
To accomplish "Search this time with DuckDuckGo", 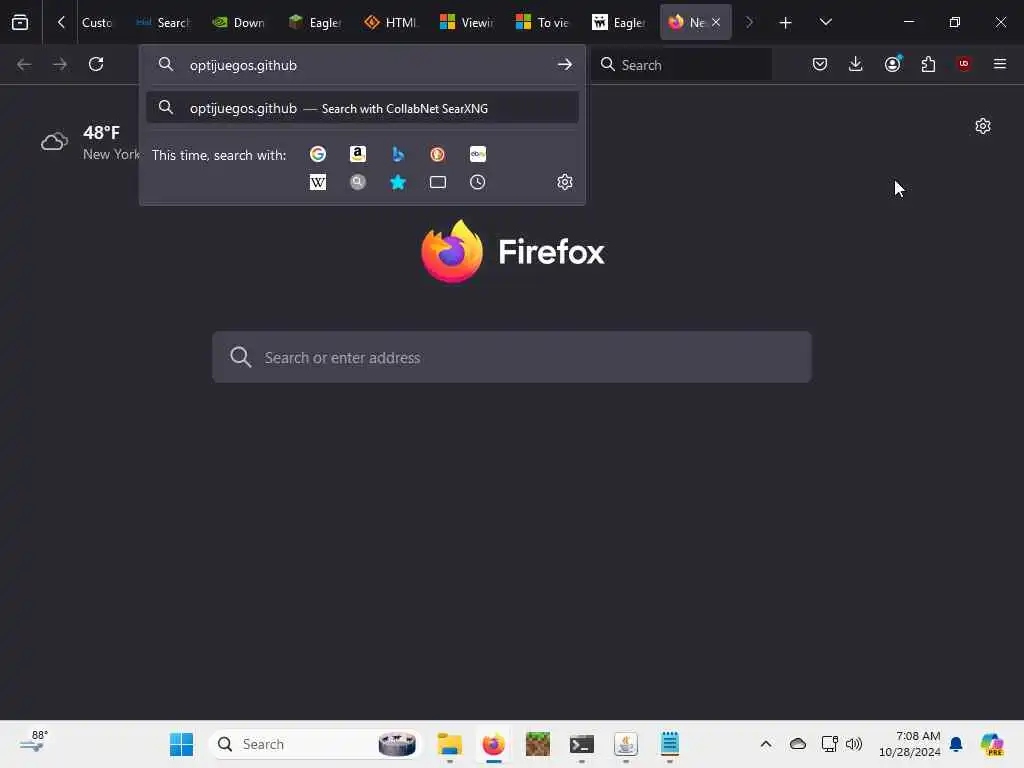I will (438, 154).
